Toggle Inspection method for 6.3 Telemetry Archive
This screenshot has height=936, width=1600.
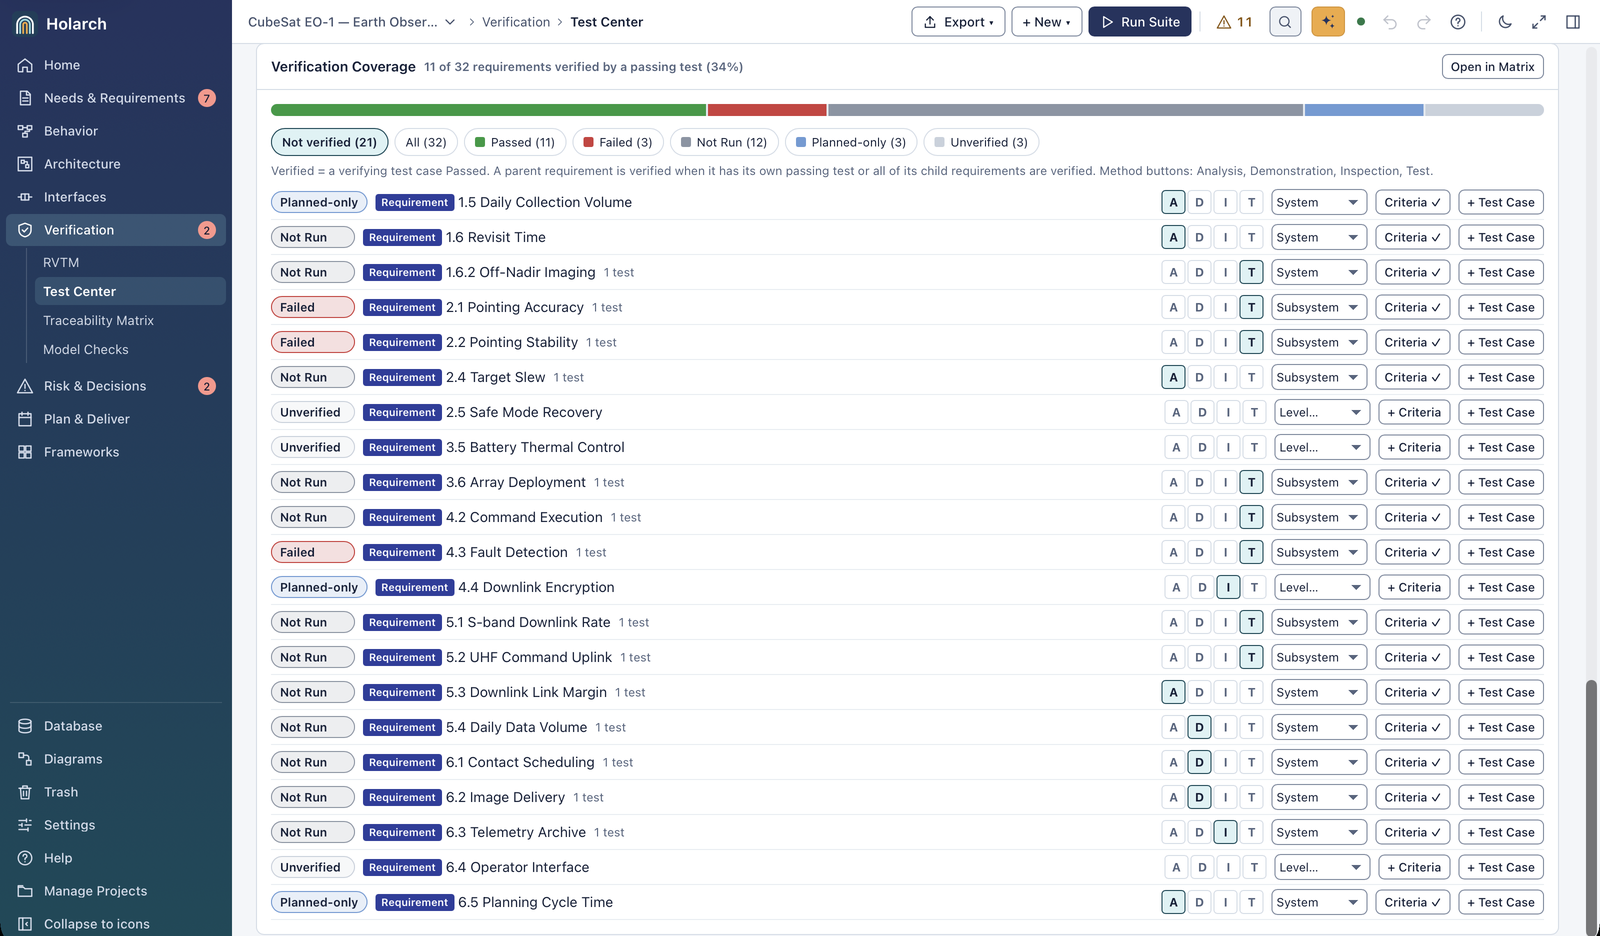click(x=1225, y=832)
